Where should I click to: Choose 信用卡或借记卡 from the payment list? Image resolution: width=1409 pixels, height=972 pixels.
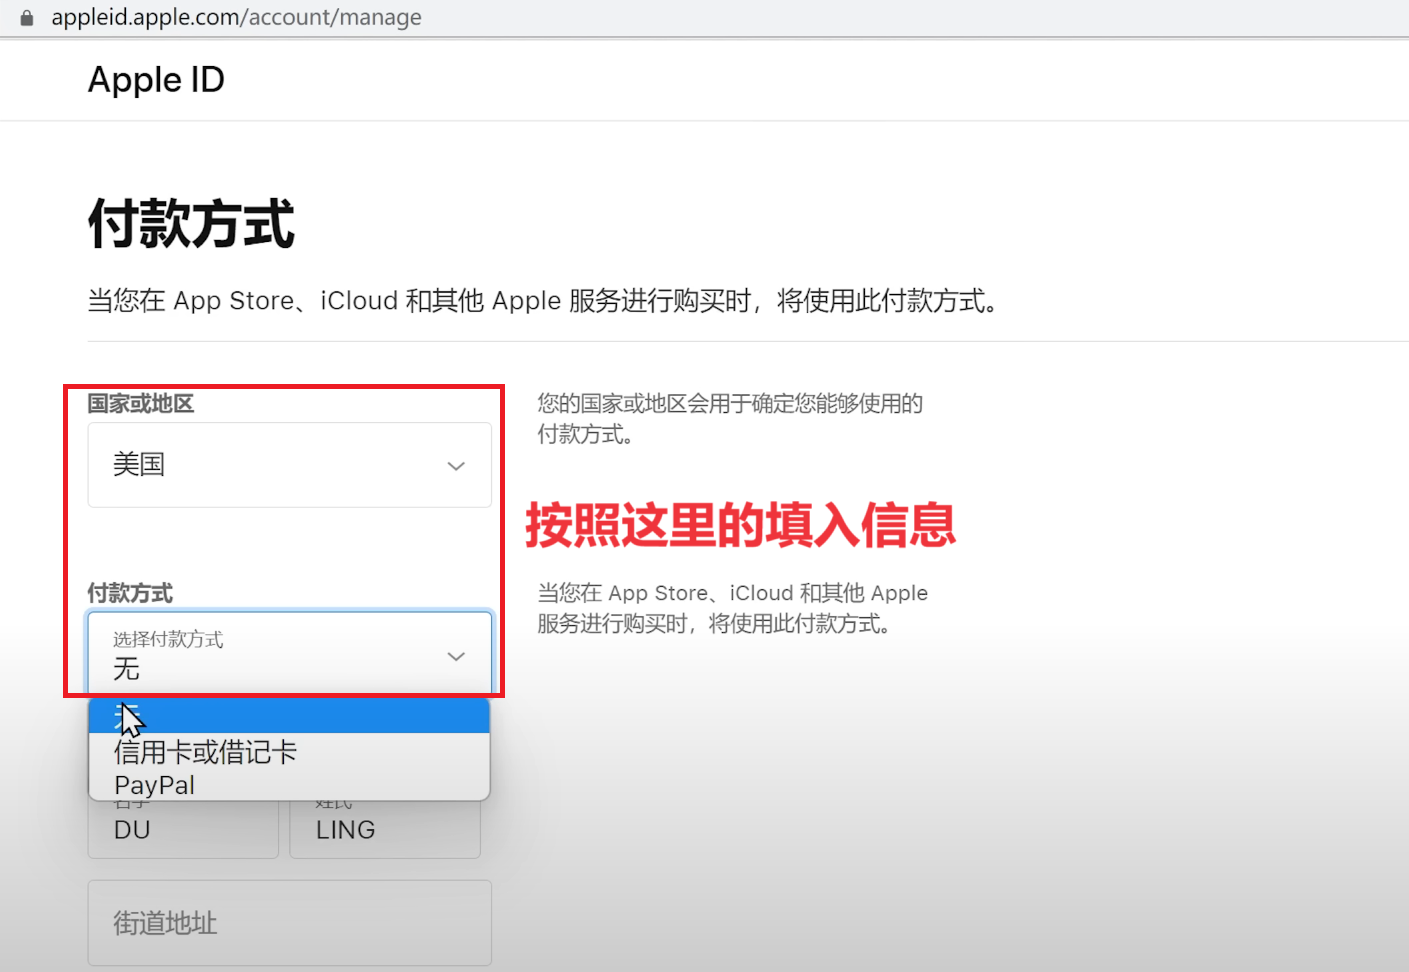pyautogui.click(x=206, y=752)
